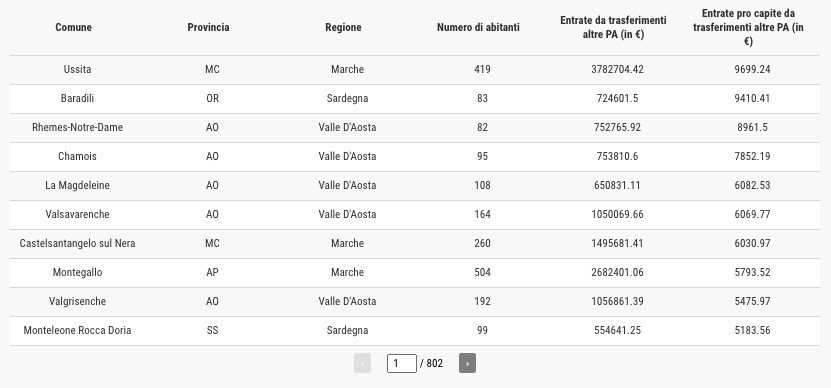Click the previous page arrow button

pos(362,363)
